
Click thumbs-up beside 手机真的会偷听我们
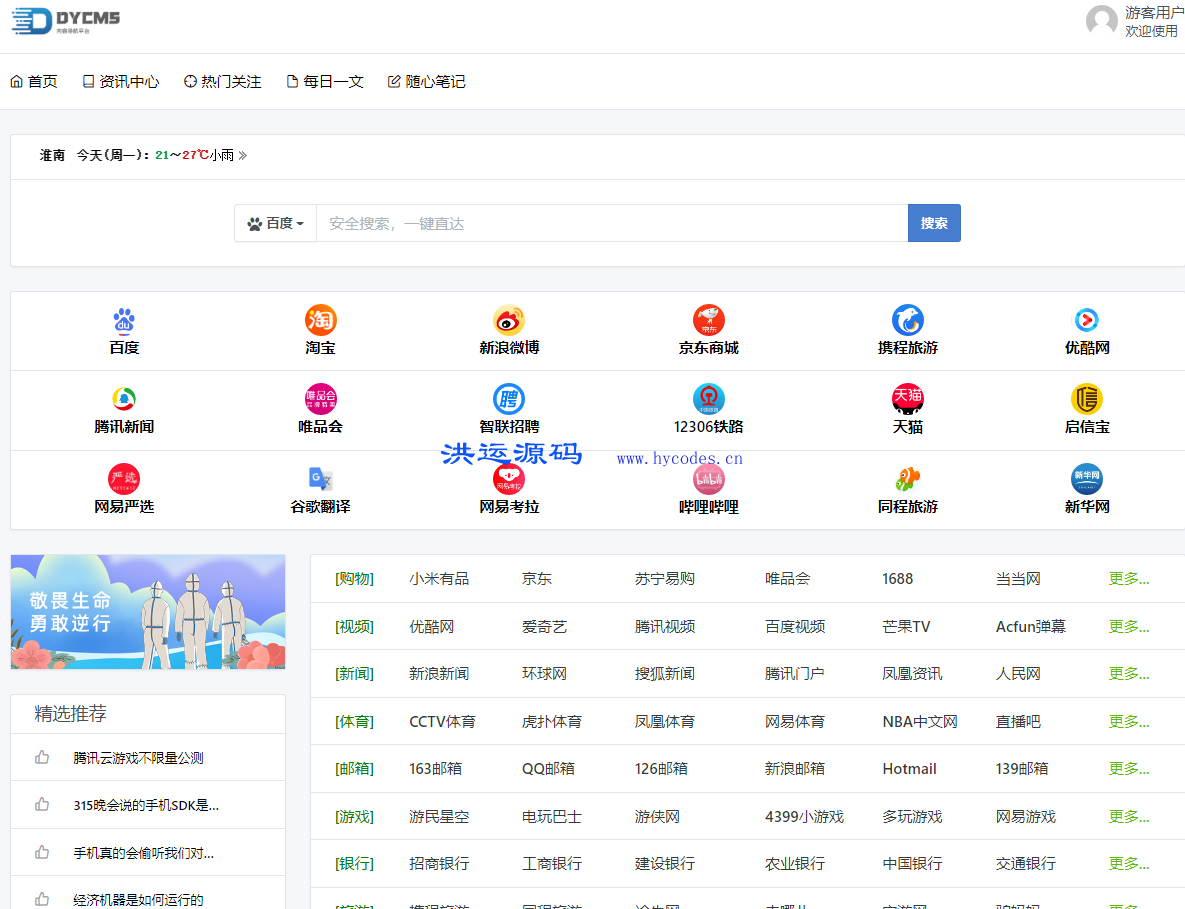pyautogui.click(x=42, y=852)
